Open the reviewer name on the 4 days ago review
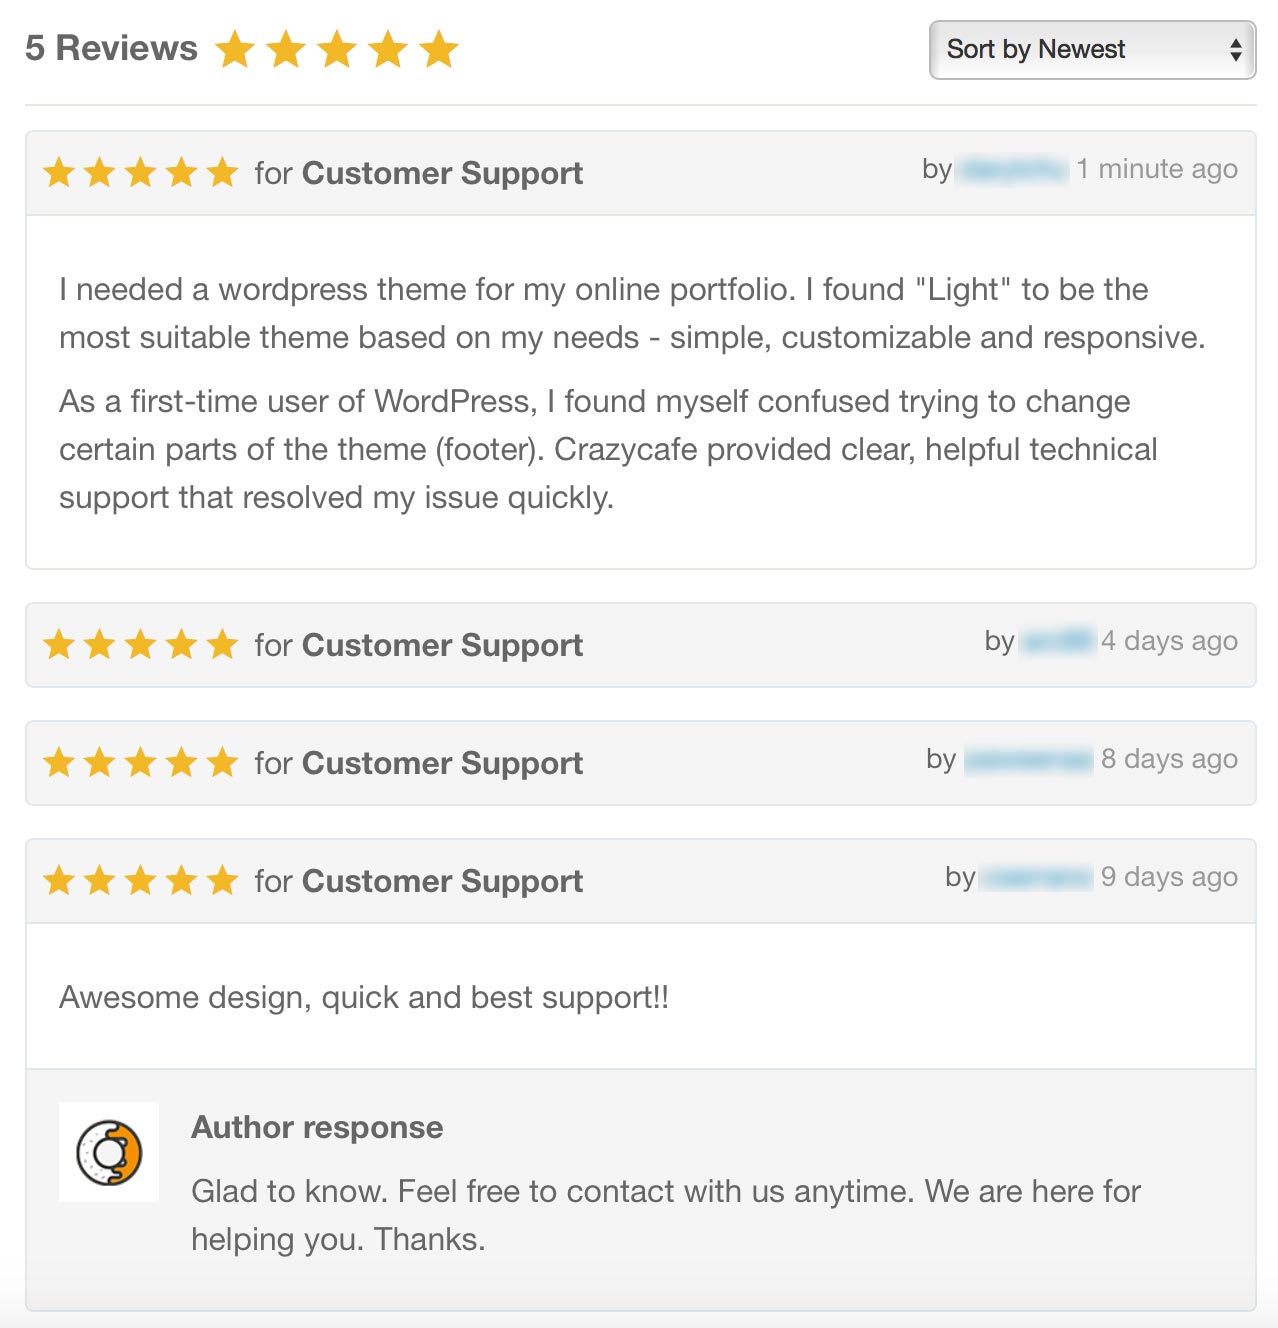 coord(1058,642)
